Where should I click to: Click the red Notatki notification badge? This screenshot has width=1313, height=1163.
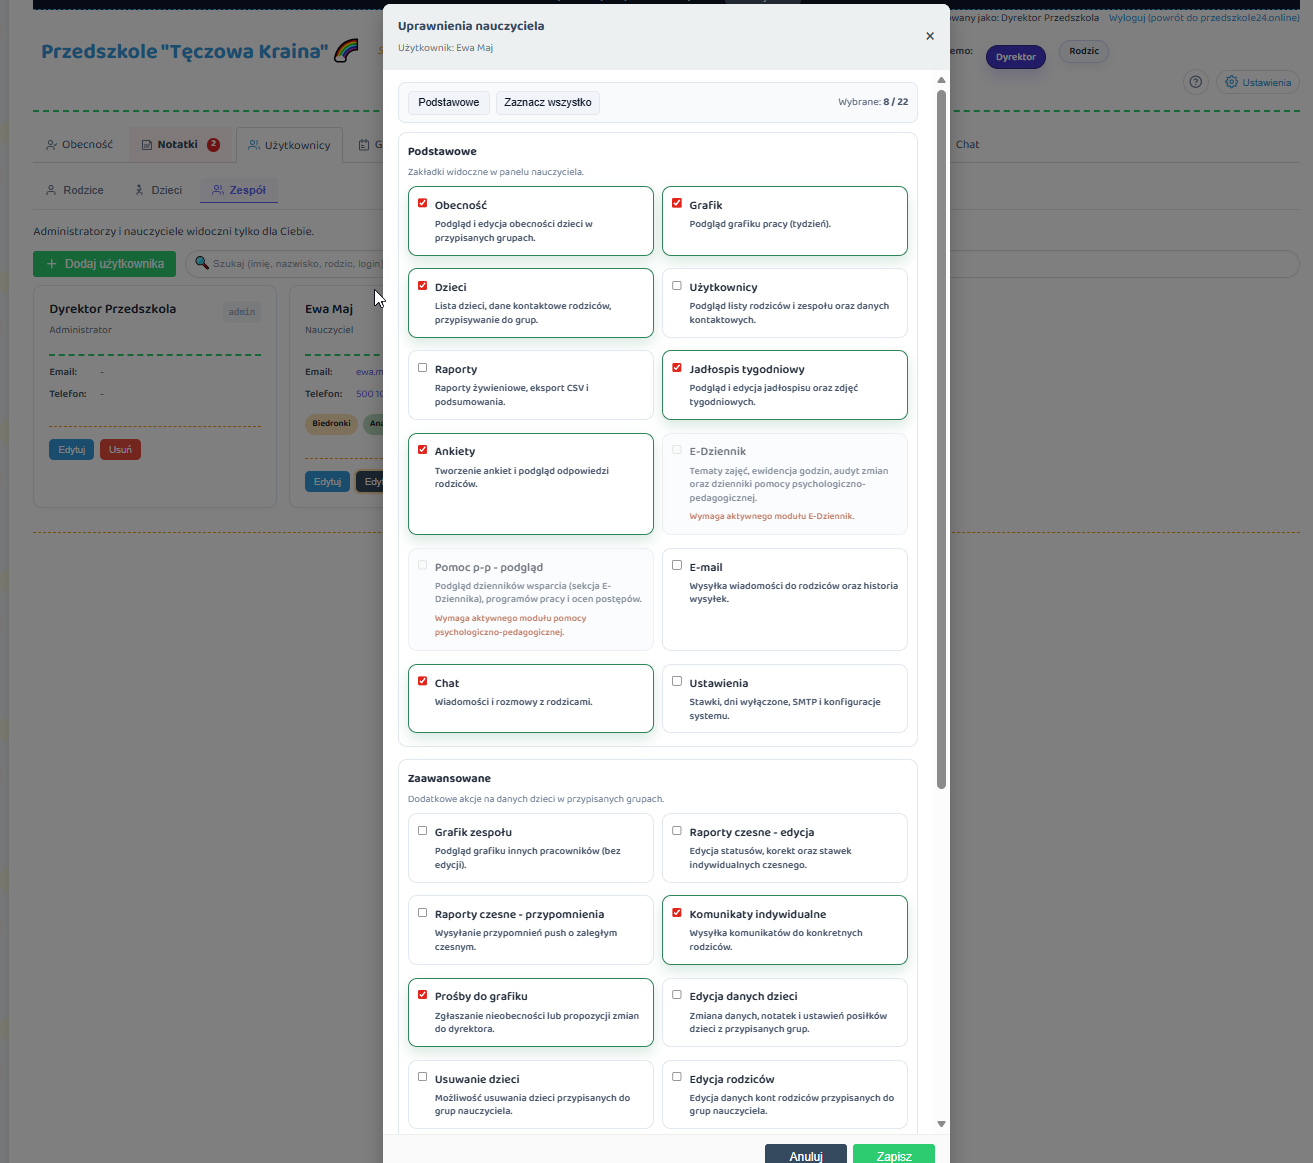coord(213,144)
